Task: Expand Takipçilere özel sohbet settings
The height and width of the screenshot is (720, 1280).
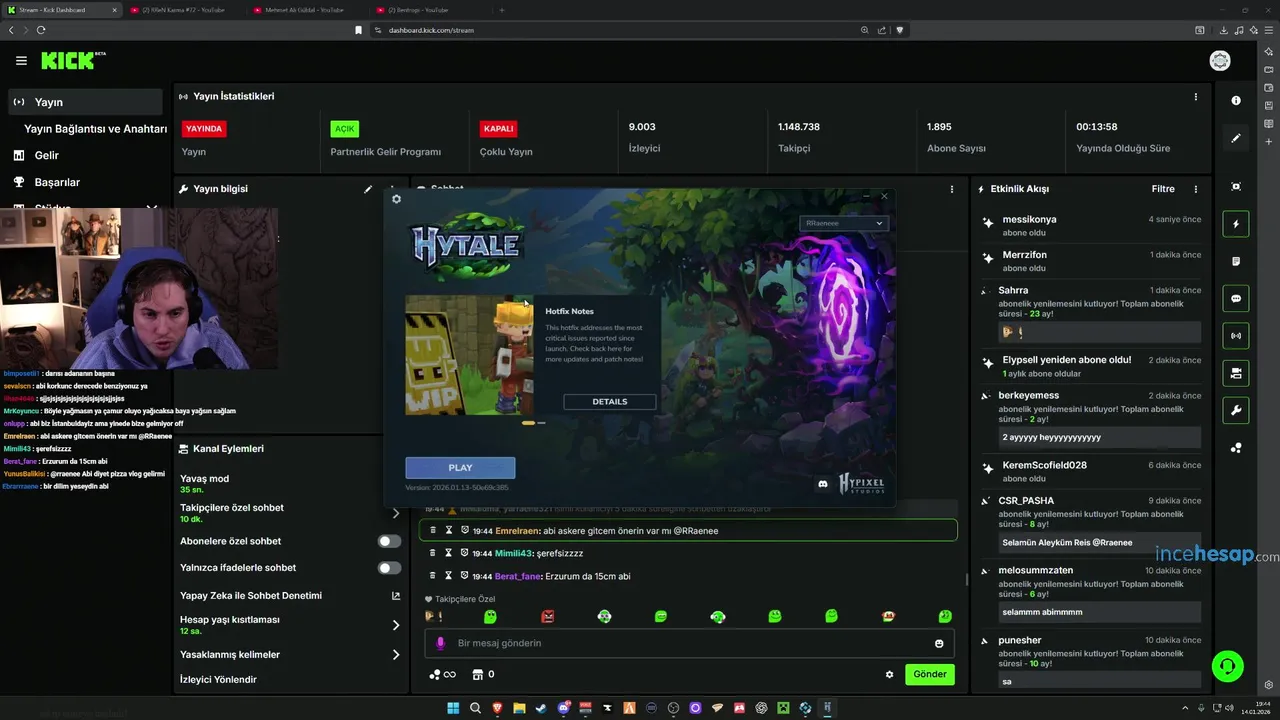Action: tap(396, 513)
